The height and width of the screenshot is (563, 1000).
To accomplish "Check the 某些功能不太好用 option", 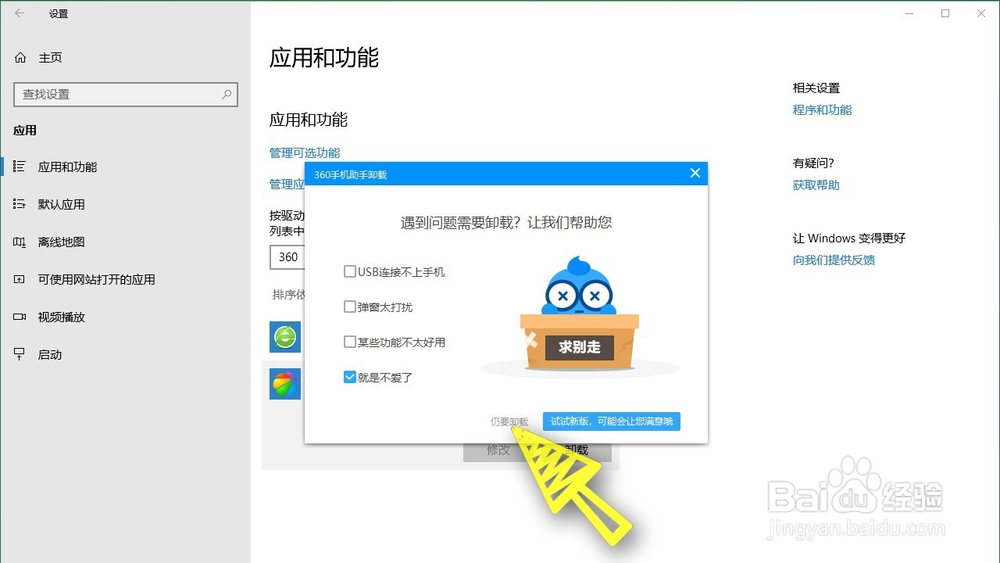I will [349, 342].
